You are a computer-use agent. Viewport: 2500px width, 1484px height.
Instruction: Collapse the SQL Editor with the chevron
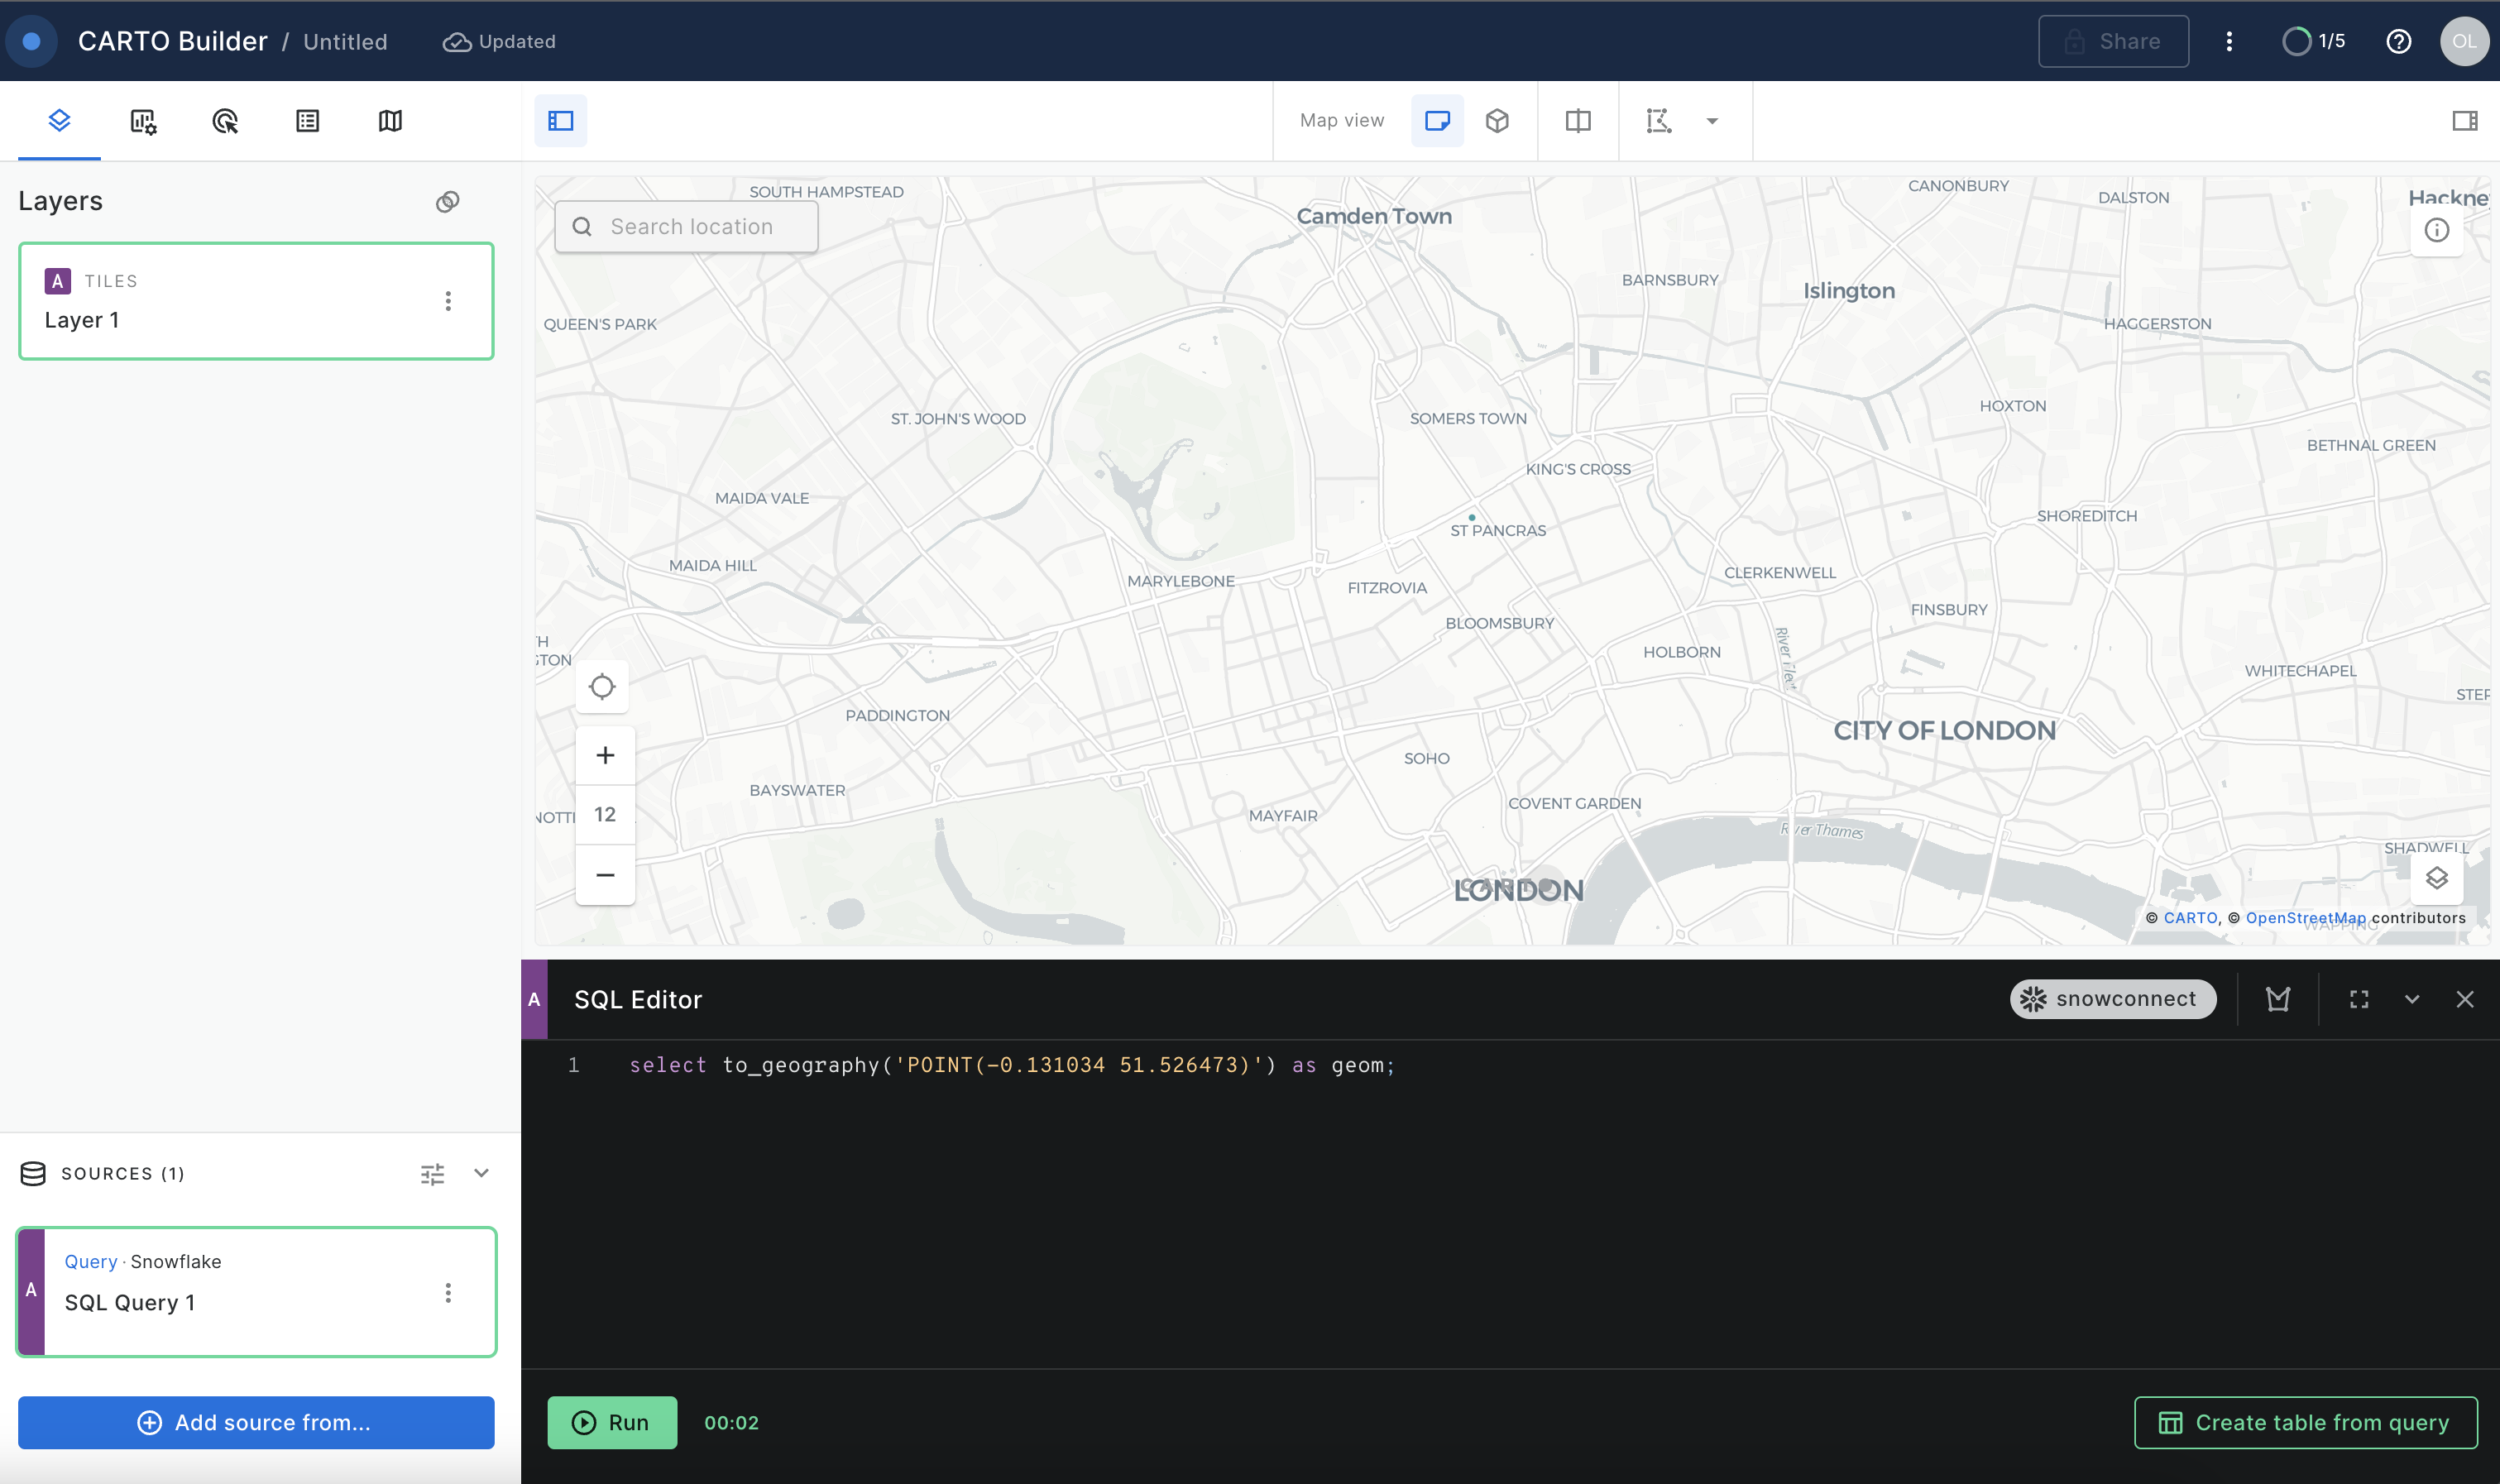(x=2411, y=999)
